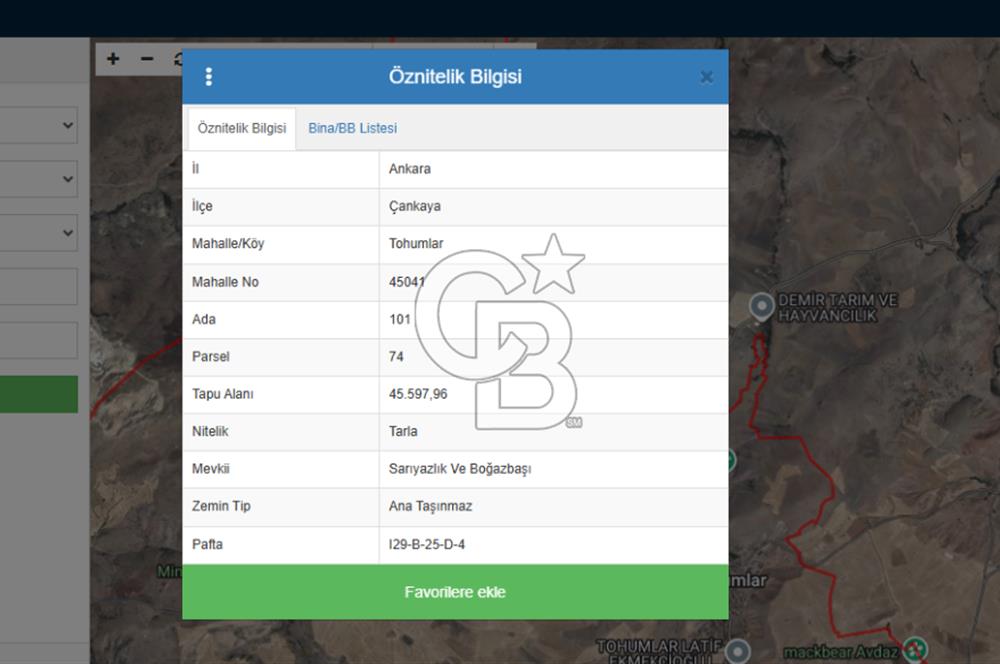Focus the lower text field above green button
The width and height of the screenshot is (1000, 664).
(x=38, y=340)
